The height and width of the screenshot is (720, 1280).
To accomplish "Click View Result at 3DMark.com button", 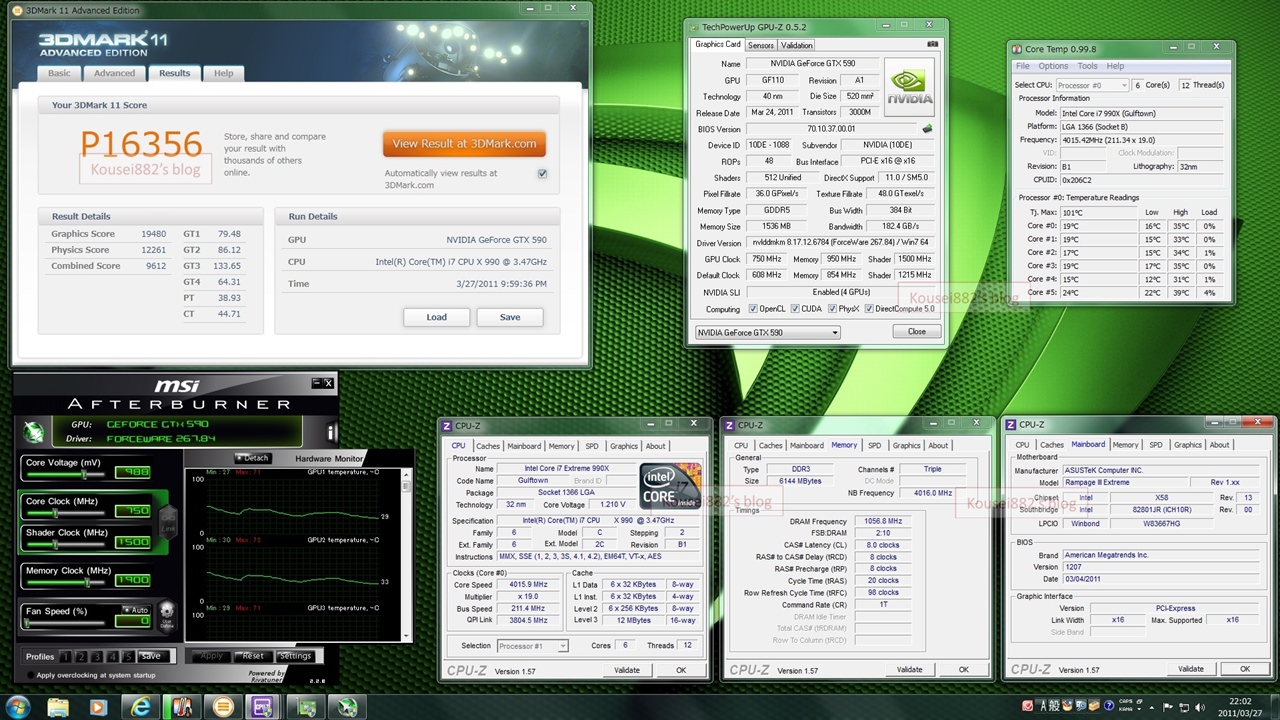I will coord(464,144).
